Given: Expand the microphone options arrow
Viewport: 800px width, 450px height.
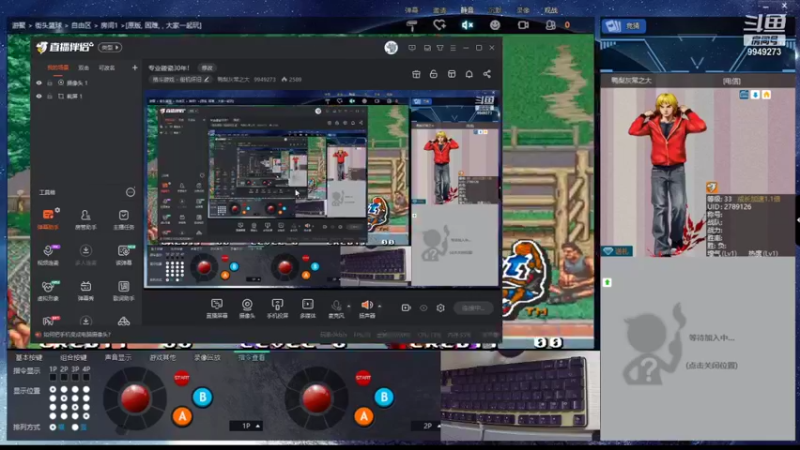Looking at the screenshot, I should tap(349, 306).
